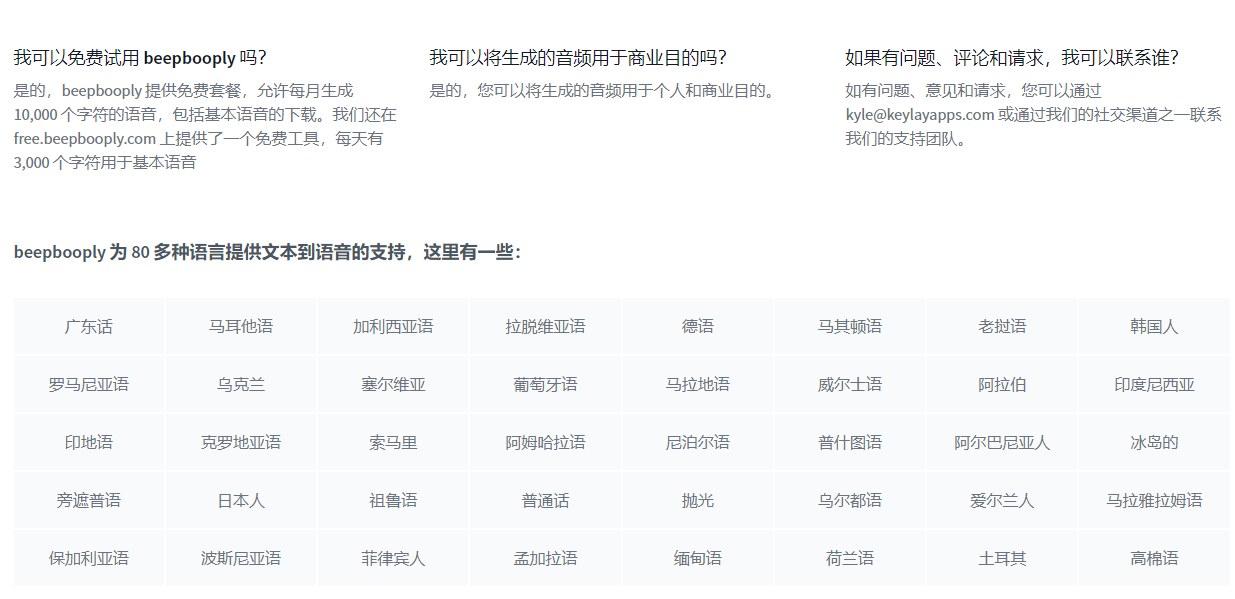Select the 乌尔都语 cell
Screen dimensions: 1235x599
849,500
